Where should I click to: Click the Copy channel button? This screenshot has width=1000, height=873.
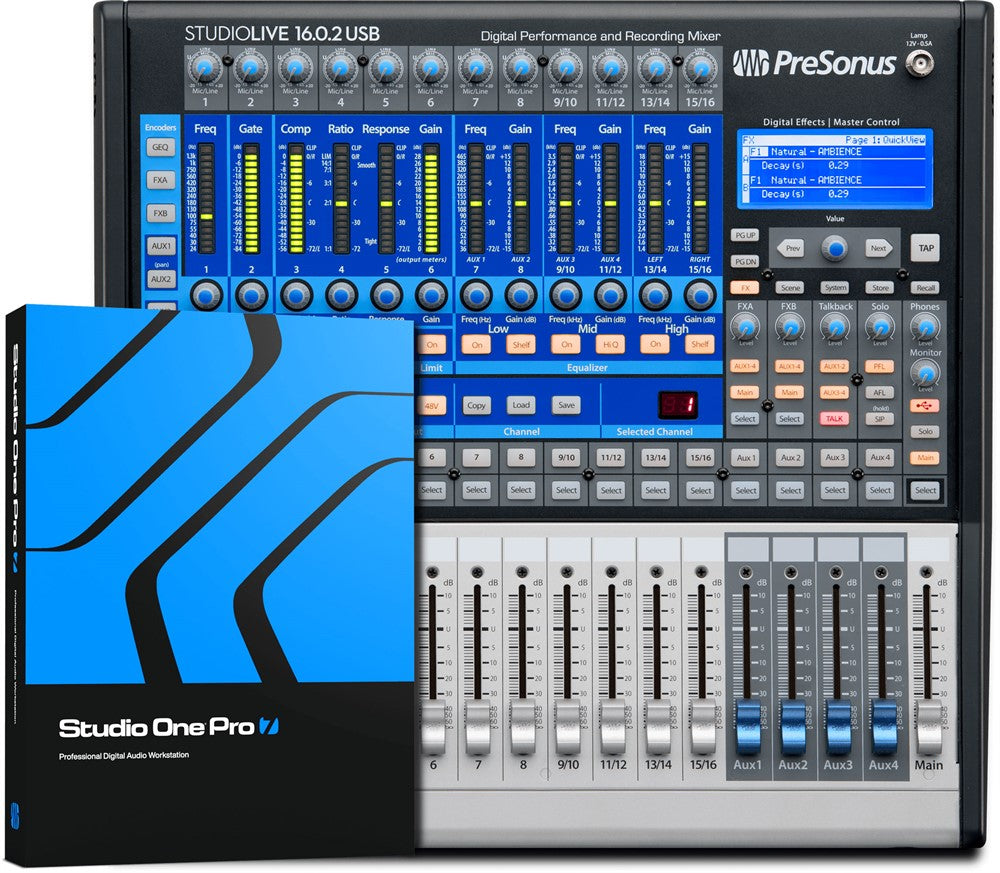pos(476,406)
